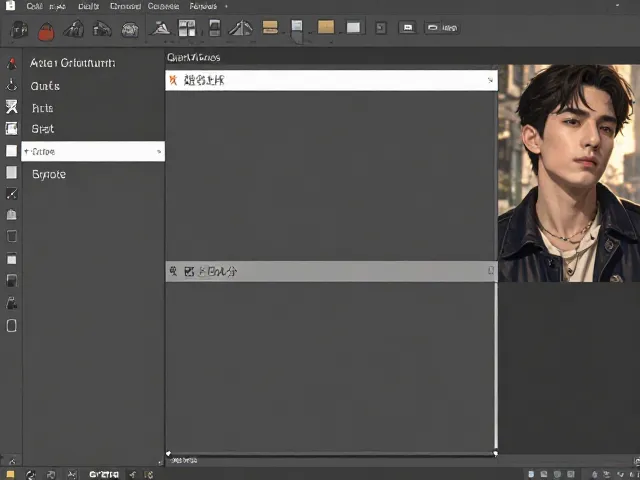The image size is (640, 480).
Task: Select the compass-like tool below the red cone
Action: (12, 85)
